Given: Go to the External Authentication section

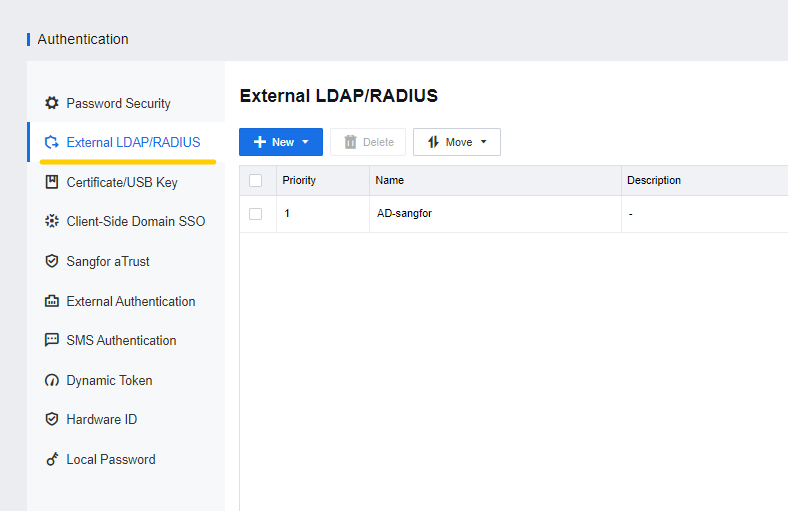Looking at the screenshot, I should (131, 301).
